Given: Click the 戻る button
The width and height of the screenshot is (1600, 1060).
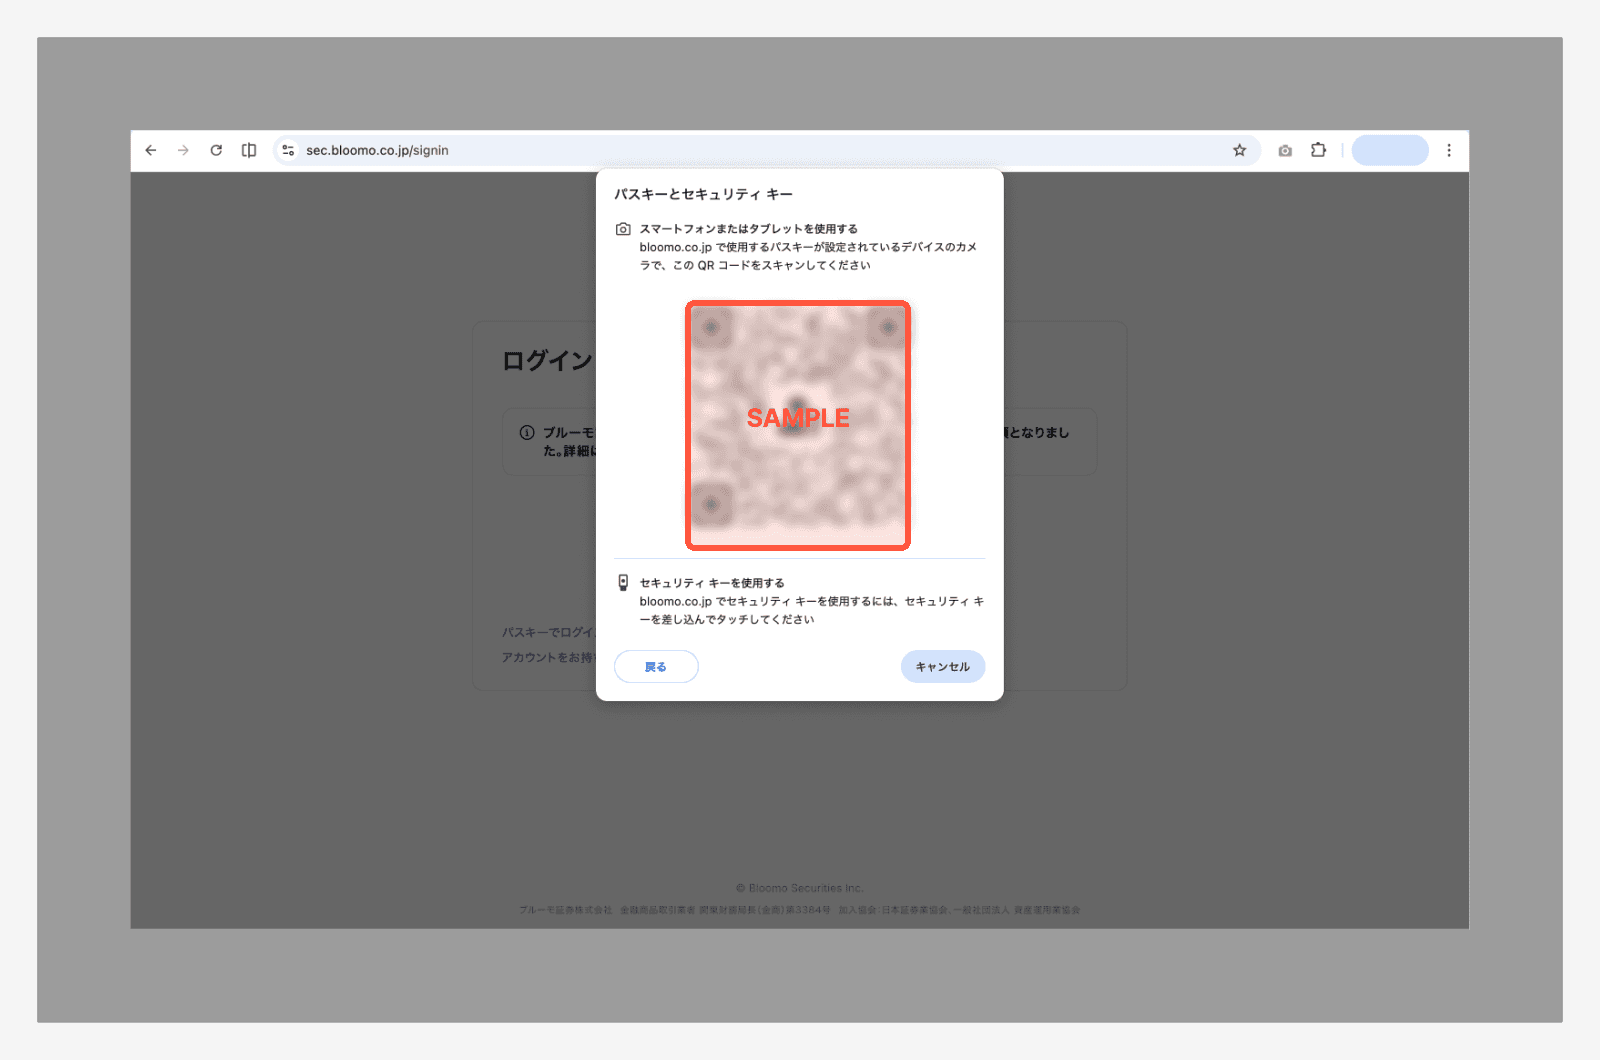Looking at the screenshot, I should pos(656,666).
